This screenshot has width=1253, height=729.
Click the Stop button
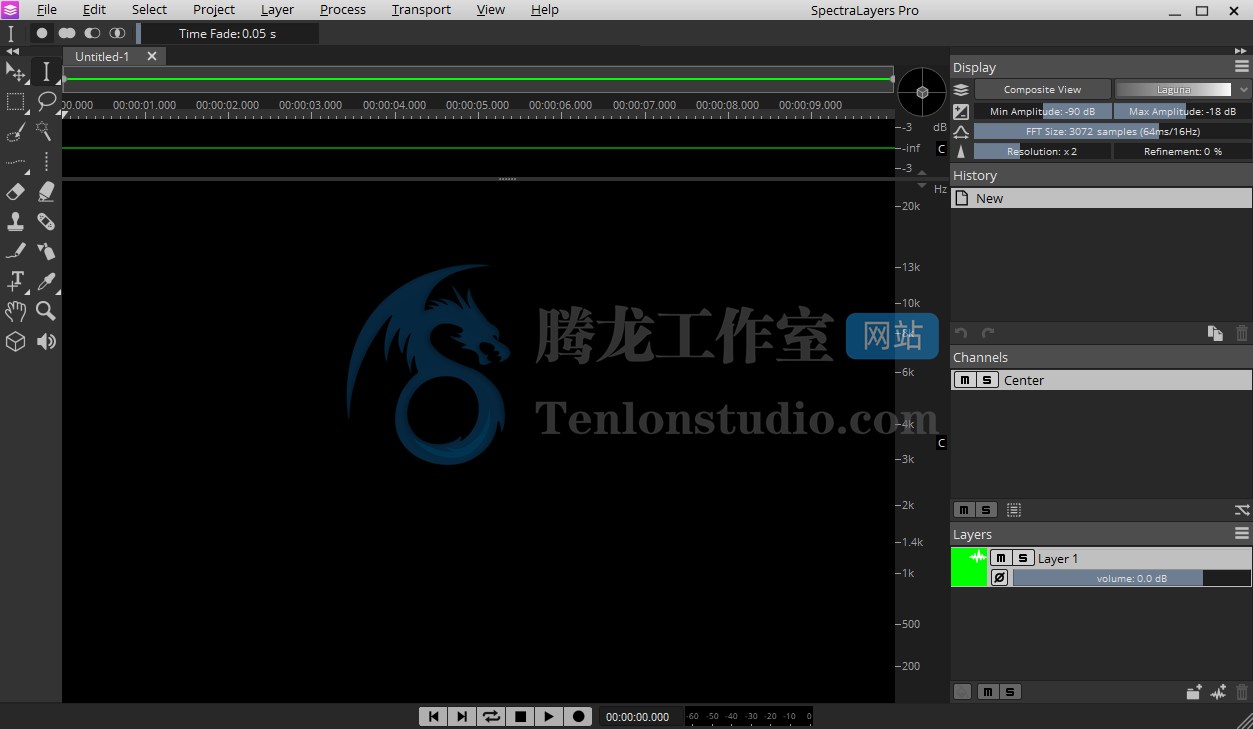click(x=520, y=716)
